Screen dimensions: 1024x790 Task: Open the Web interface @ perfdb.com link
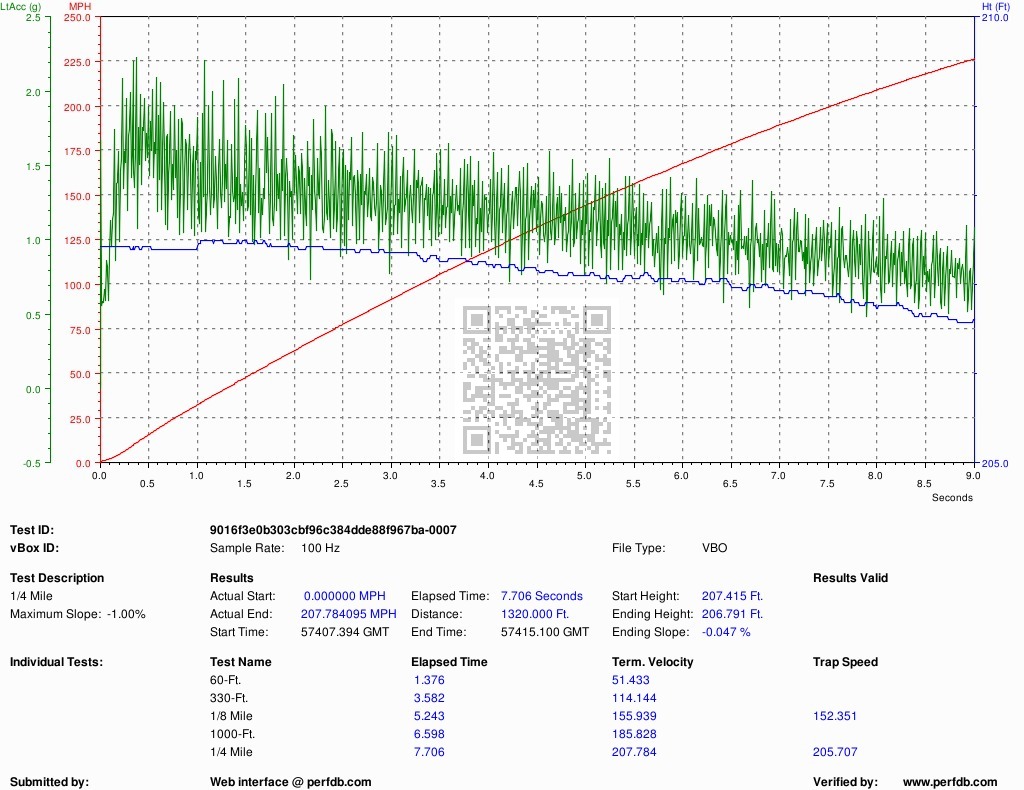(290, 782)
